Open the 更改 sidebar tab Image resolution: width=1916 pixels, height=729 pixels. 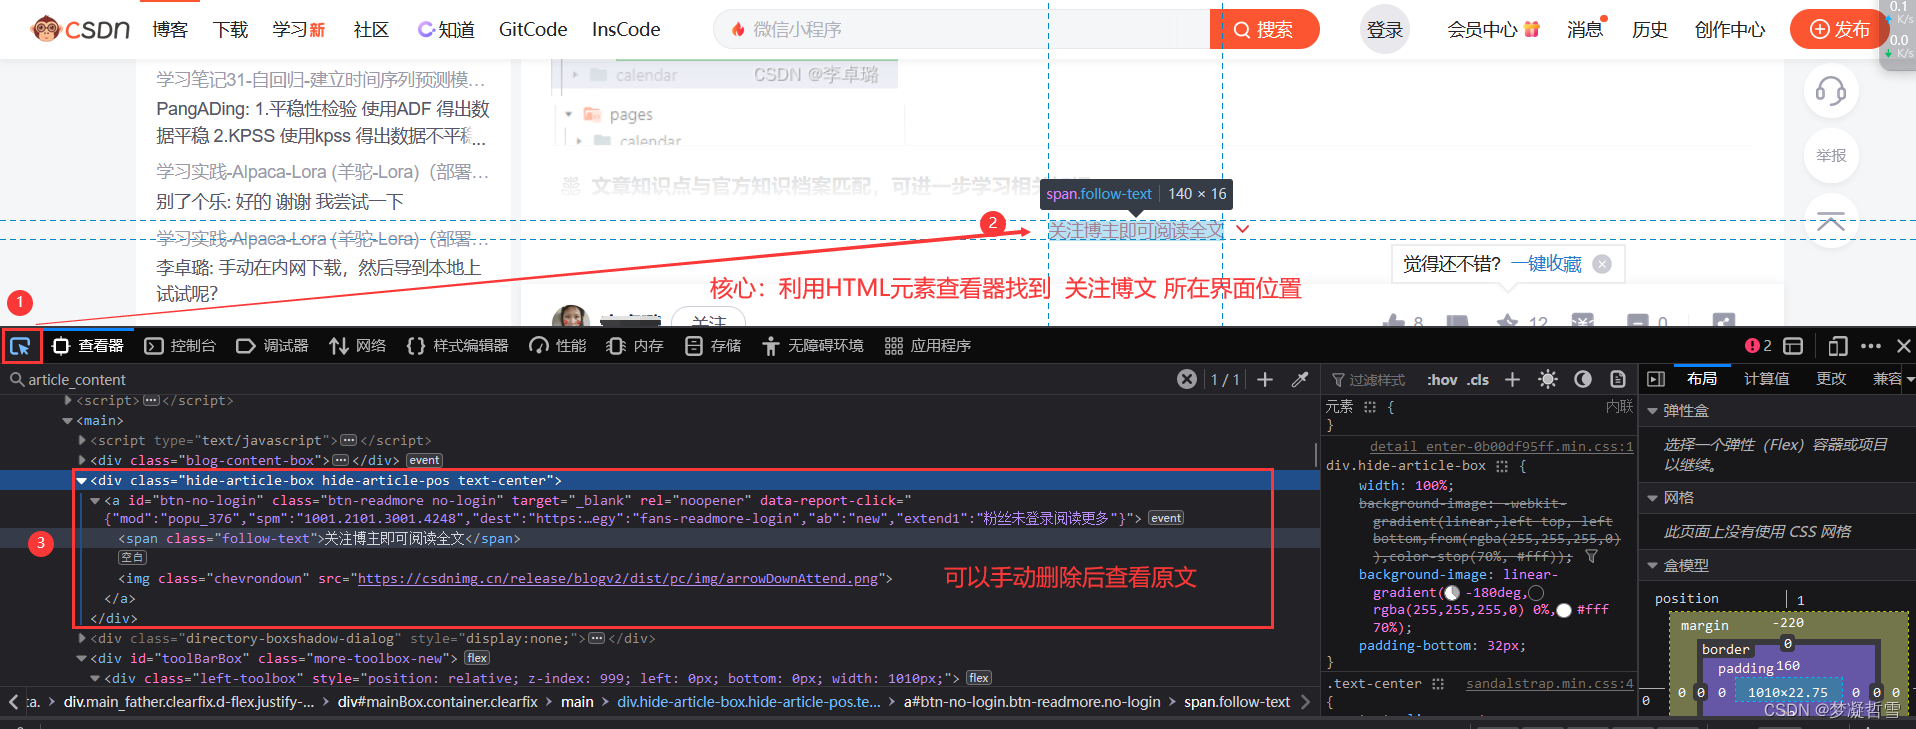1831,379
